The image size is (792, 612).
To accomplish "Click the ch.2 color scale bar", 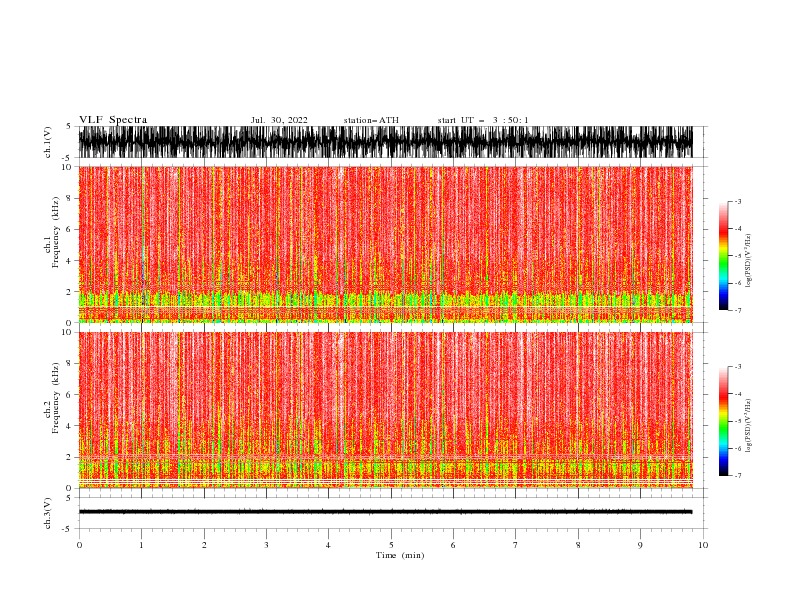I will point(723,421).
